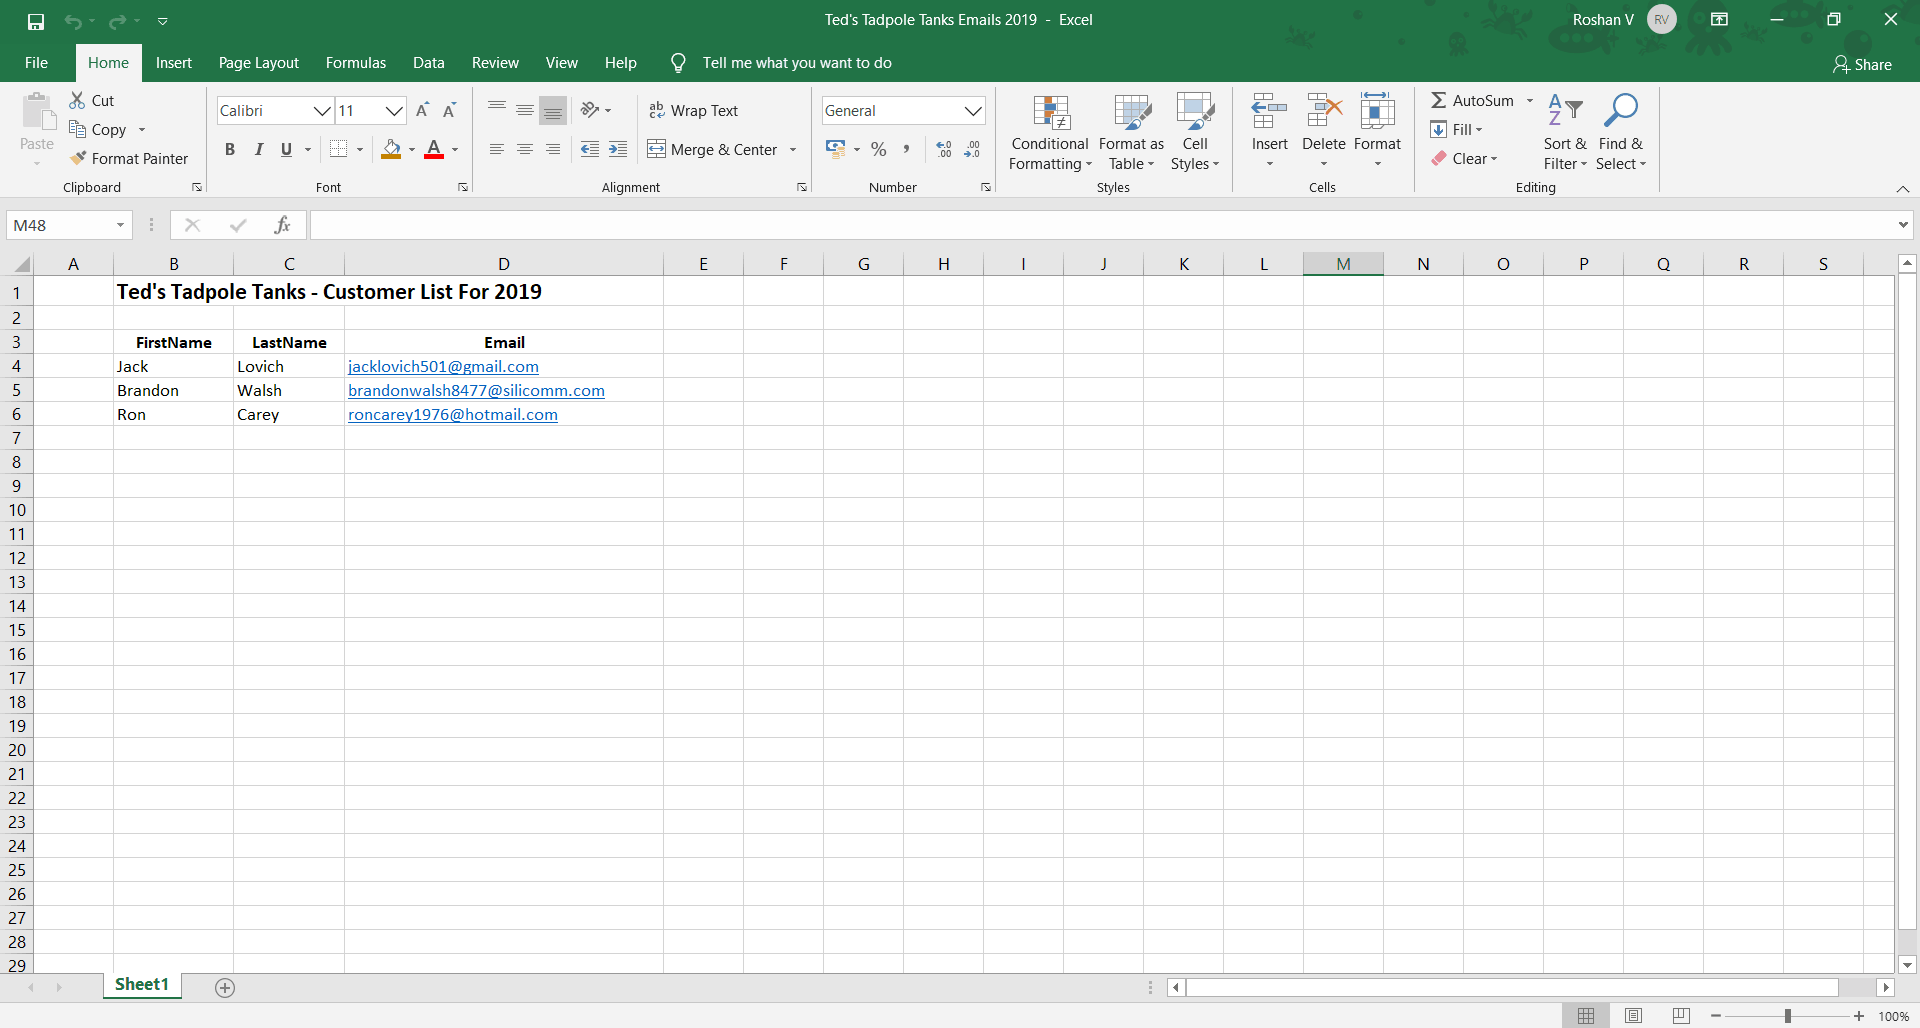Open the Page Layout tab

click(258, 63)
